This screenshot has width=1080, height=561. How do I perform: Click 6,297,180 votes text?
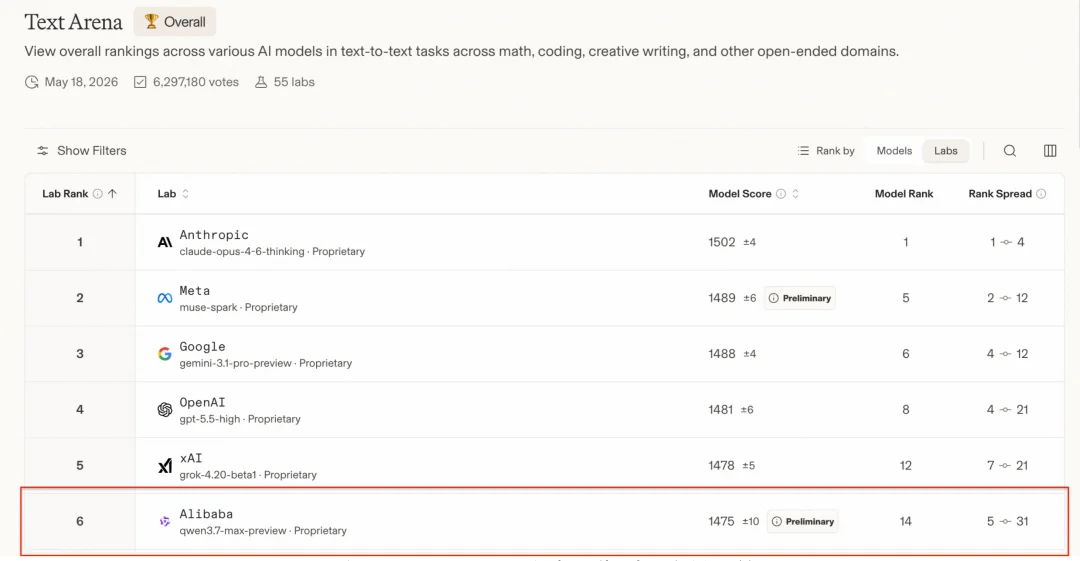196,82
